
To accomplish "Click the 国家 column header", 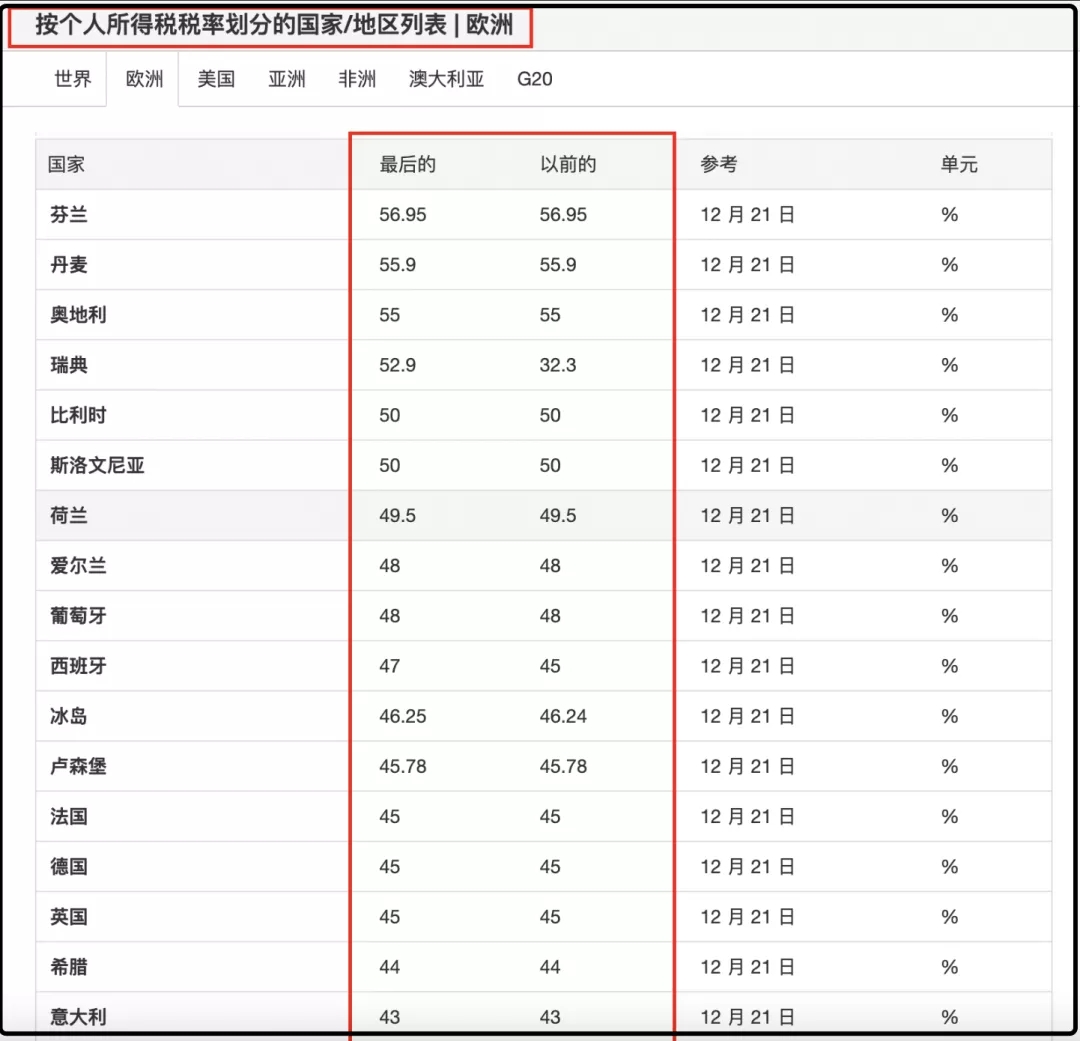I will (x=66, y=165).
